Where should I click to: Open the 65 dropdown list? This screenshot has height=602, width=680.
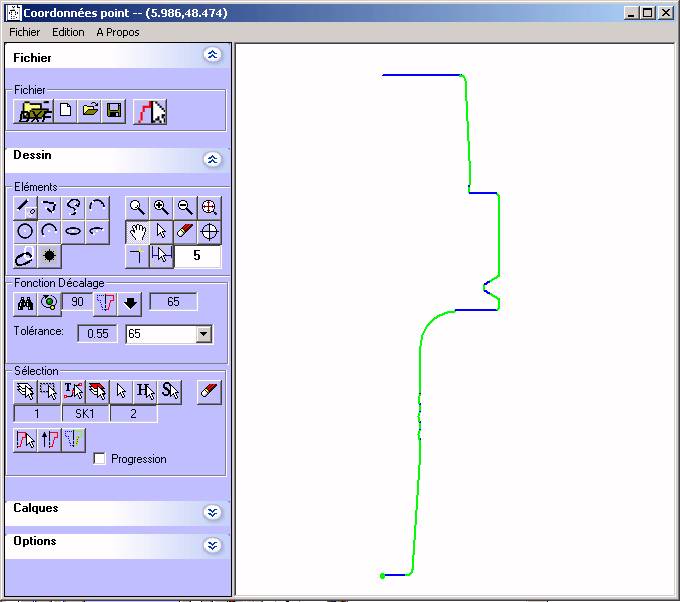[x=204, y=334]
